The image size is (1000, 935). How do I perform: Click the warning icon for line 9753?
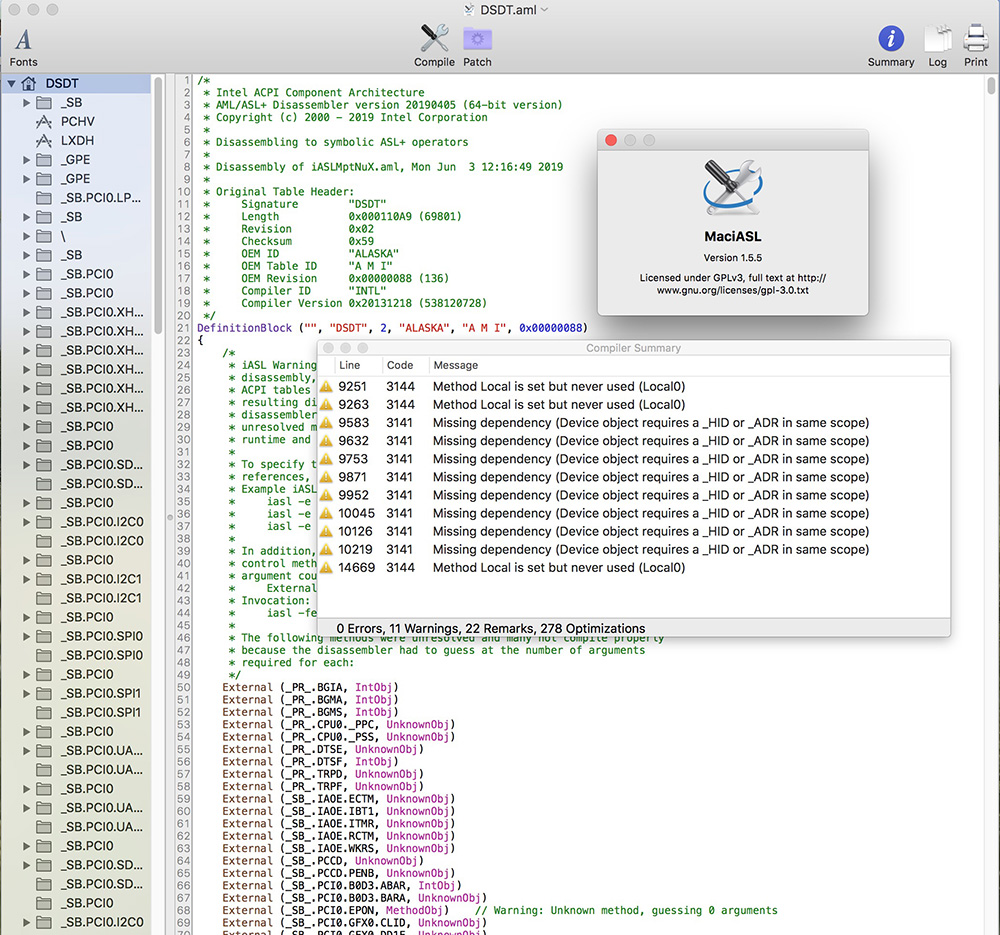(327, 459)
